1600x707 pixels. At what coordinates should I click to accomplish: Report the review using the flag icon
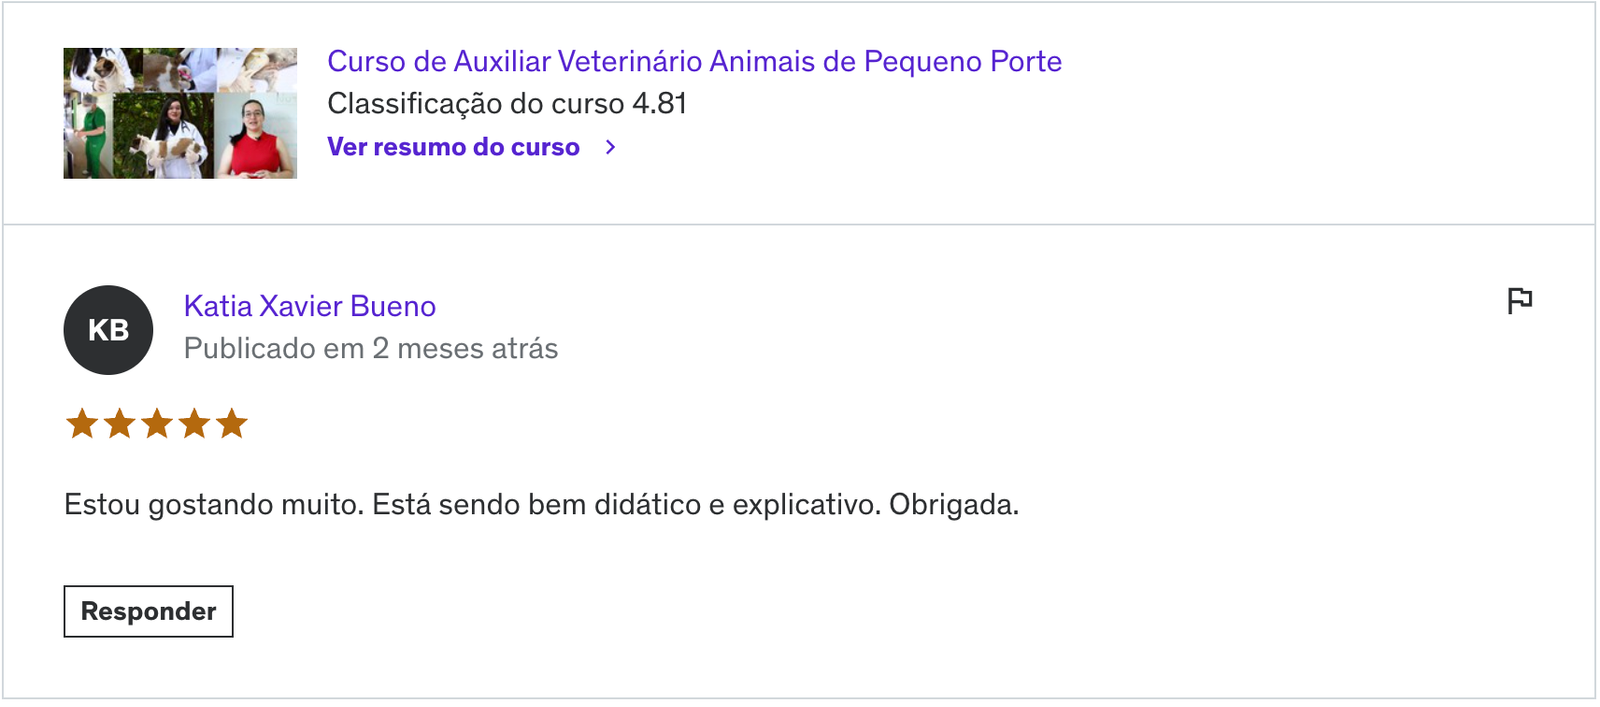pyautogui.click(x=1519, y=300)
